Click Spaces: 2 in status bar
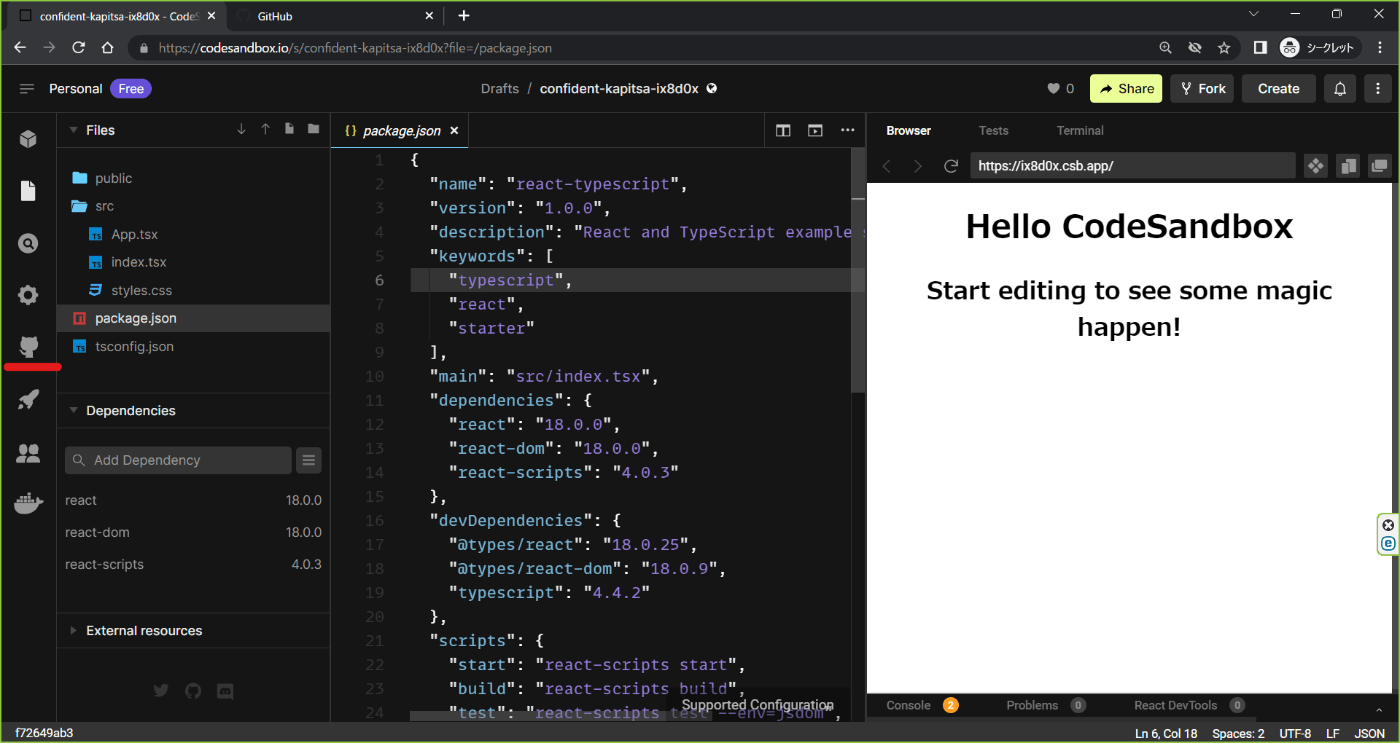1400x743 pixels. coord(1238,734)
